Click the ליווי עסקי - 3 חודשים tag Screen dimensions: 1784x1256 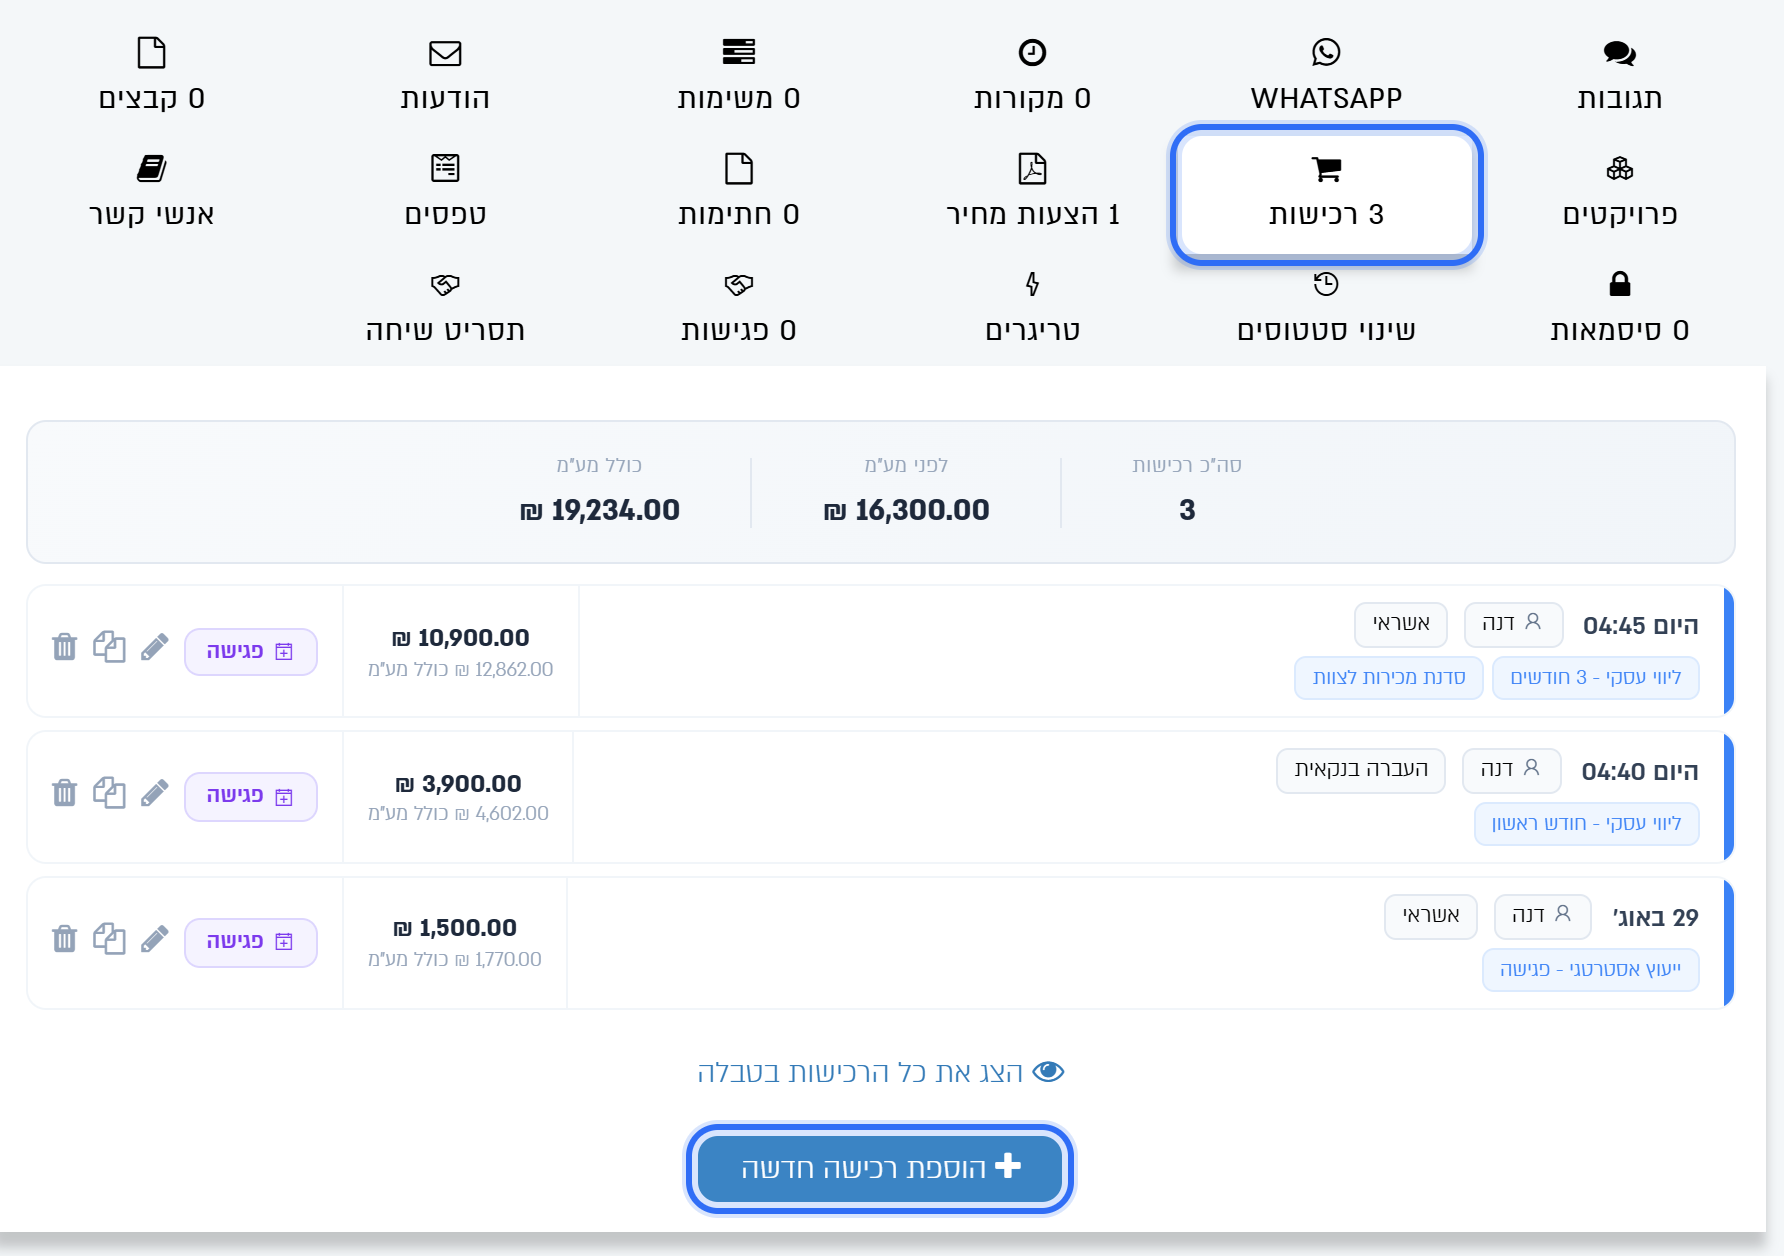(x=1596, y=678)
